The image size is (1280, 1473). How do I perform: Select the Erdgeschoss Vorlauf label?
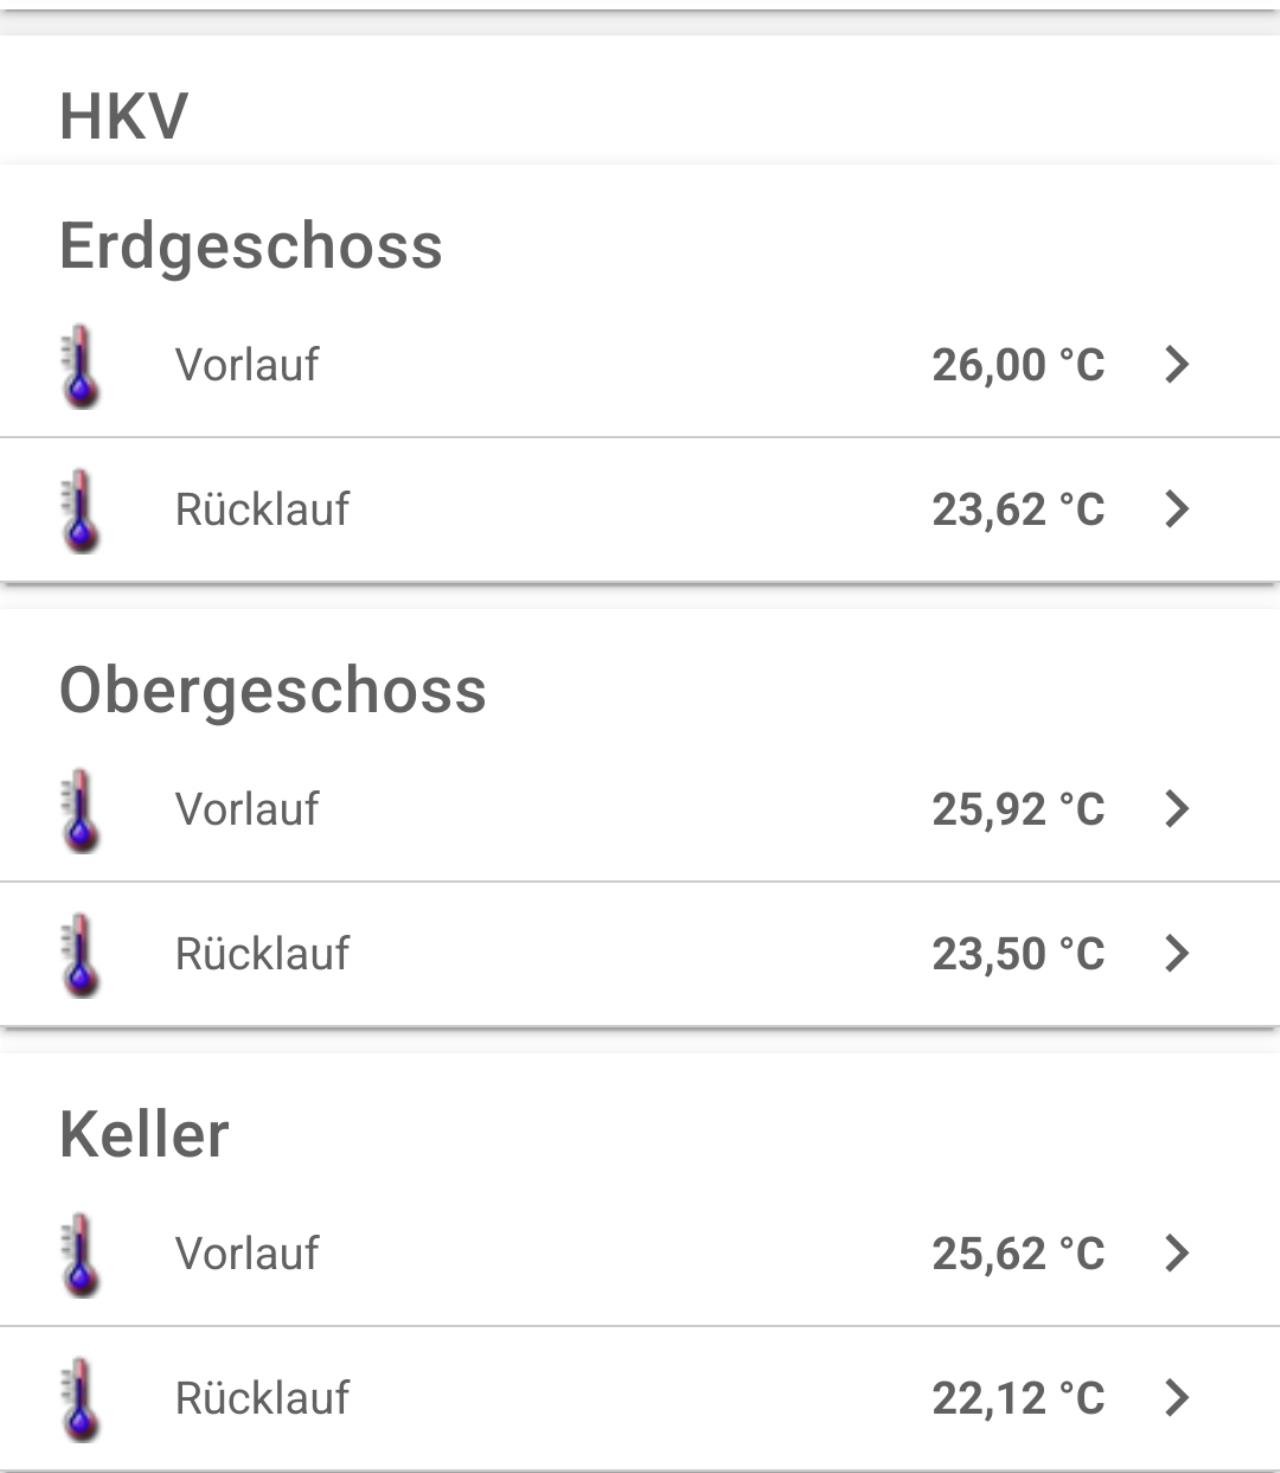tap(247, 364)
